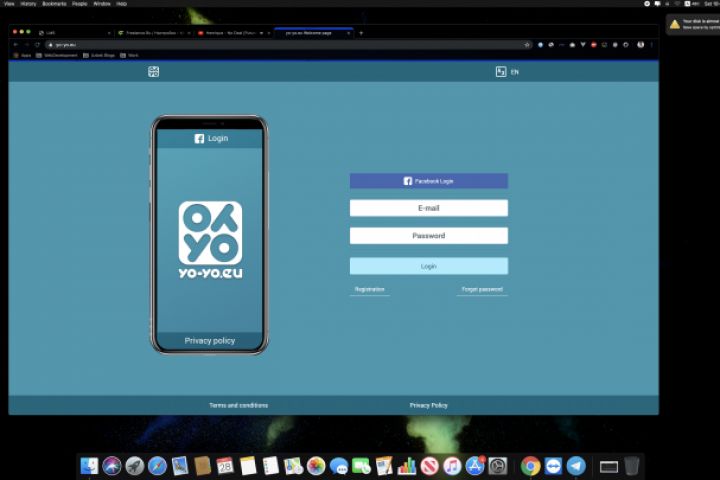Open System Preferences from dock
The width and height of the screenshot is (720, 480).
[x=498, y=466]
